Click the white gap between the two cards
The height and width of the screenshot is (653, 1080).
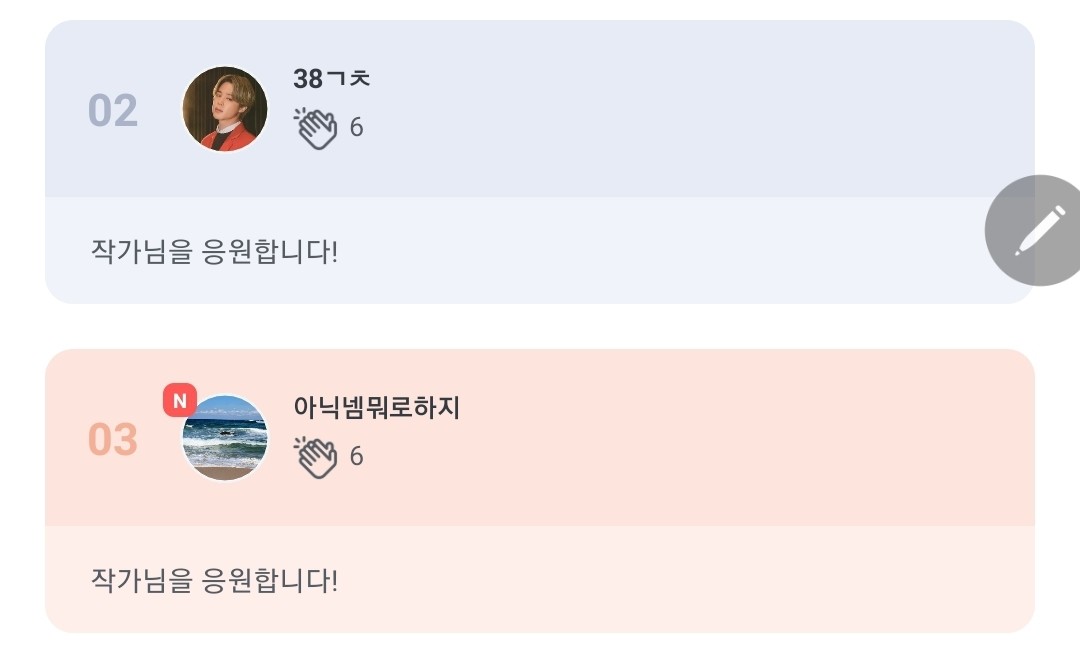point(540,326)
